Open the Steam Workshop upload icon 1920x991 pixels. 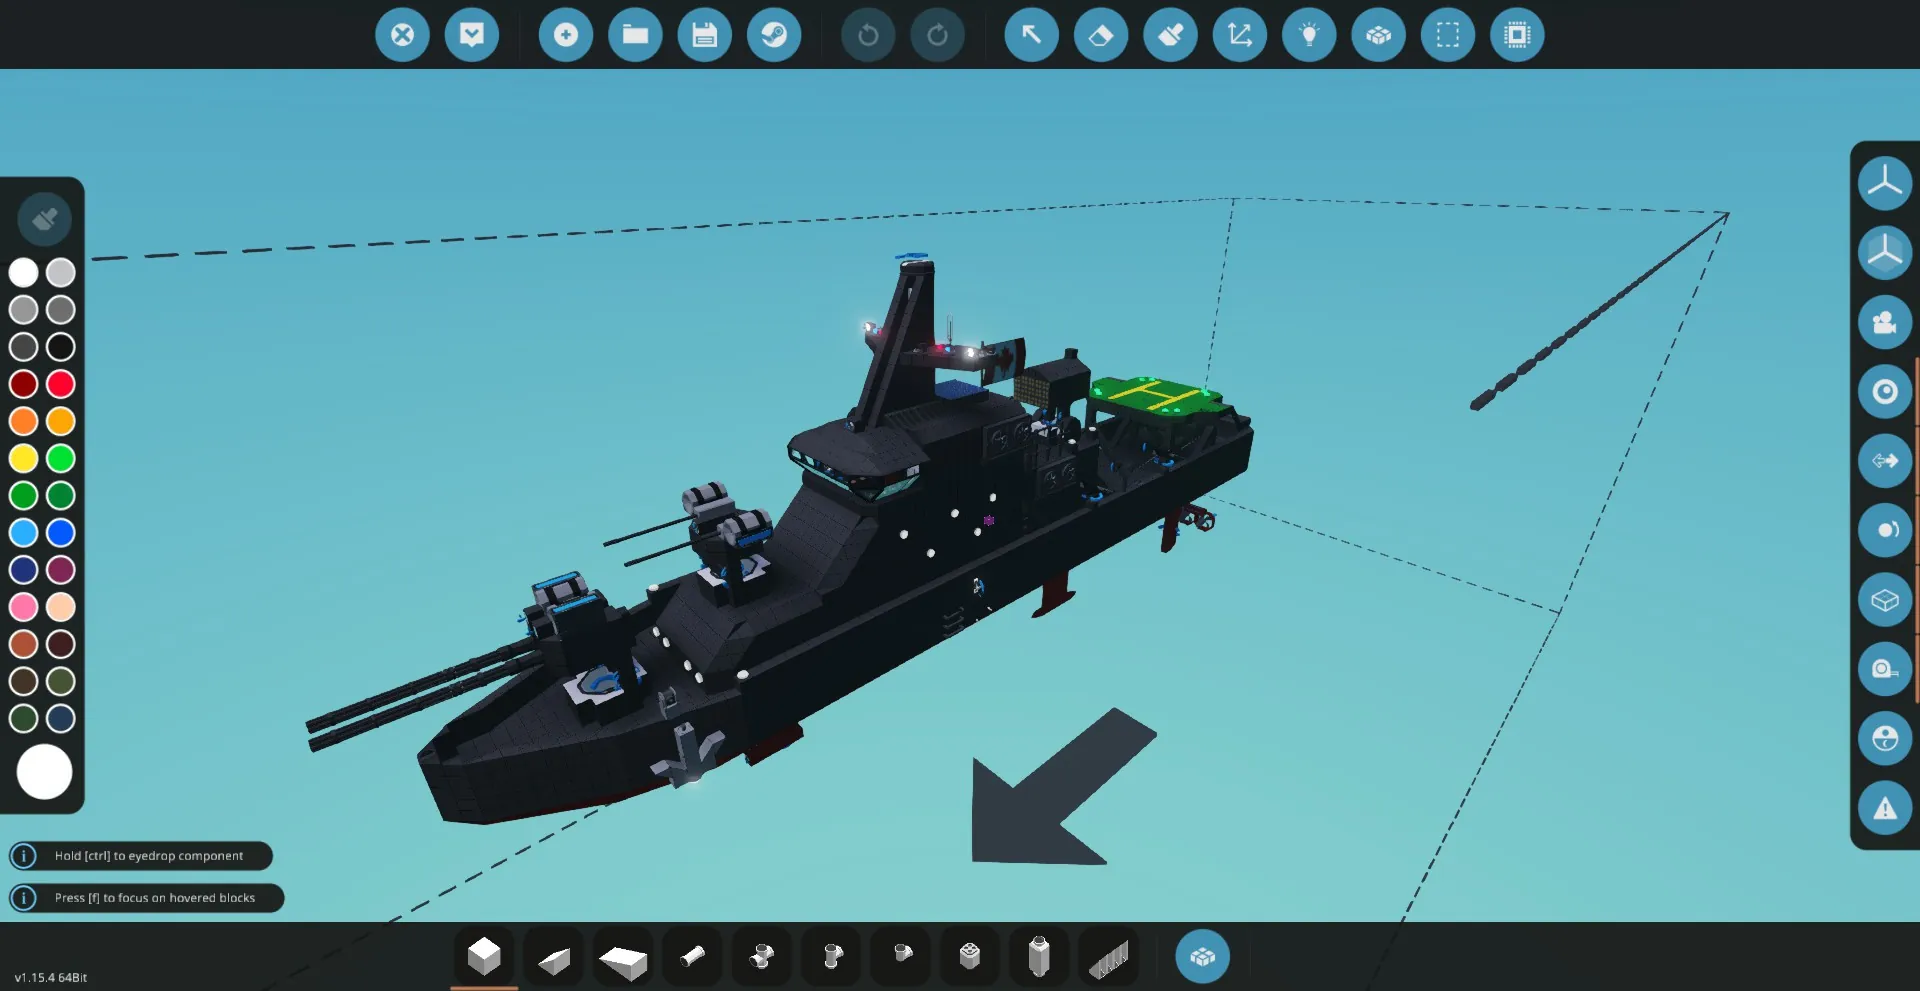(x=774, y=35)
